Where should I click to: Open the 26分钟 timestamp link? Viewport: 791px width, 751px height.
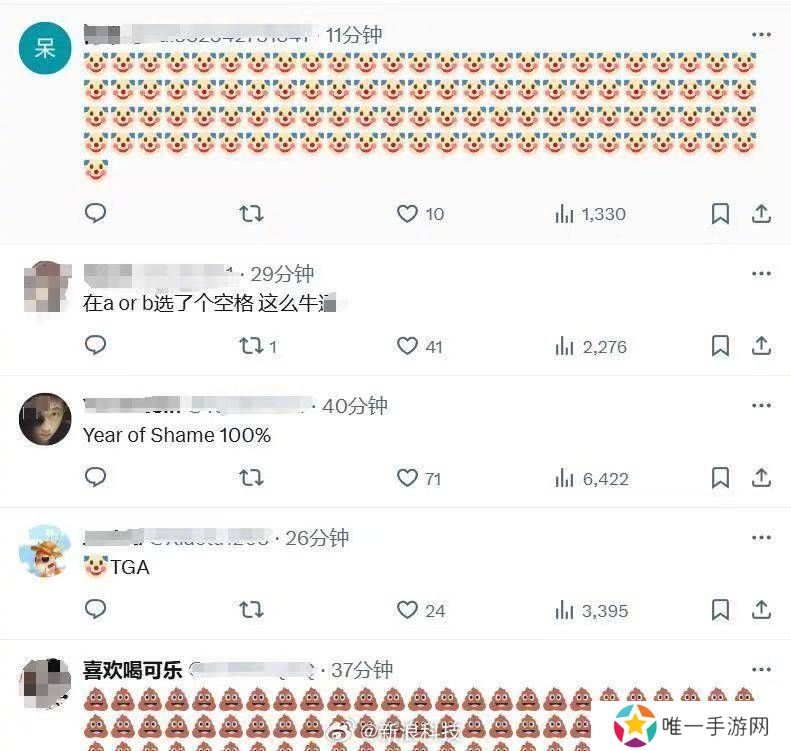coord(317,538)
